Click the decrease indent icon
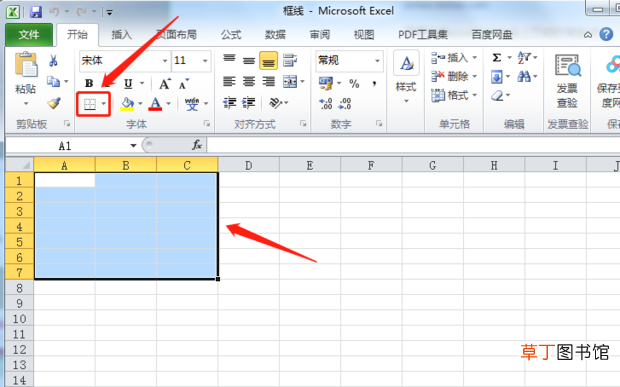The image size is (620, 387). 229,103
